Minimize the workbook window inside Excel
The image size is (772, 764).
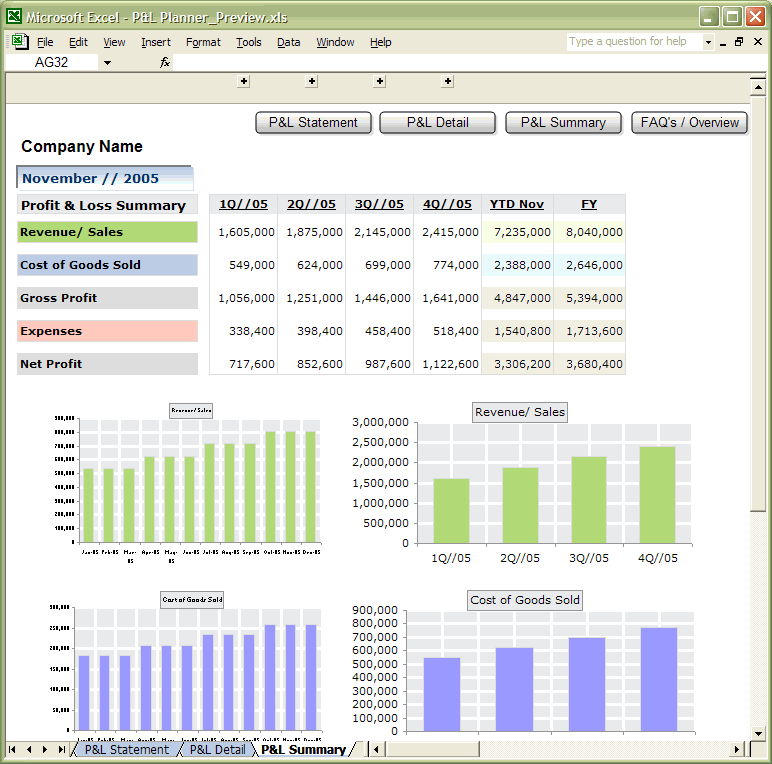pyautogui.click(x=723, y=43)
